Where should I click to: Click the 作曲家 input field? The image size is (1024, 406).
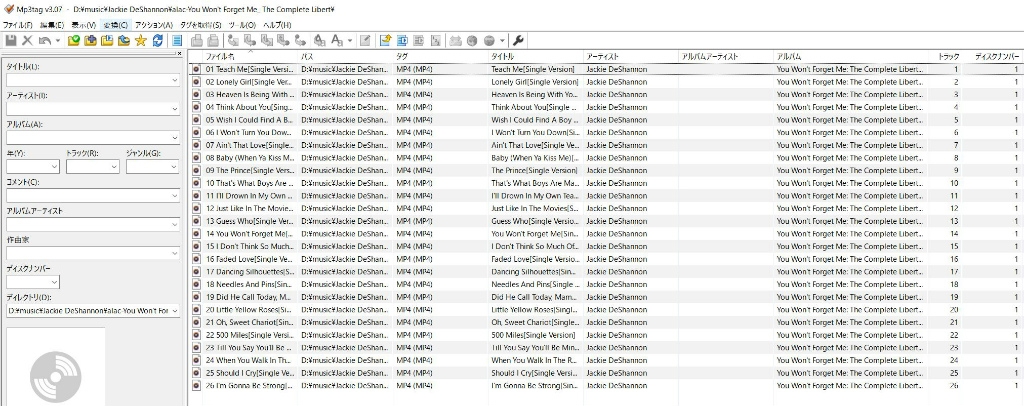point(90,254)
